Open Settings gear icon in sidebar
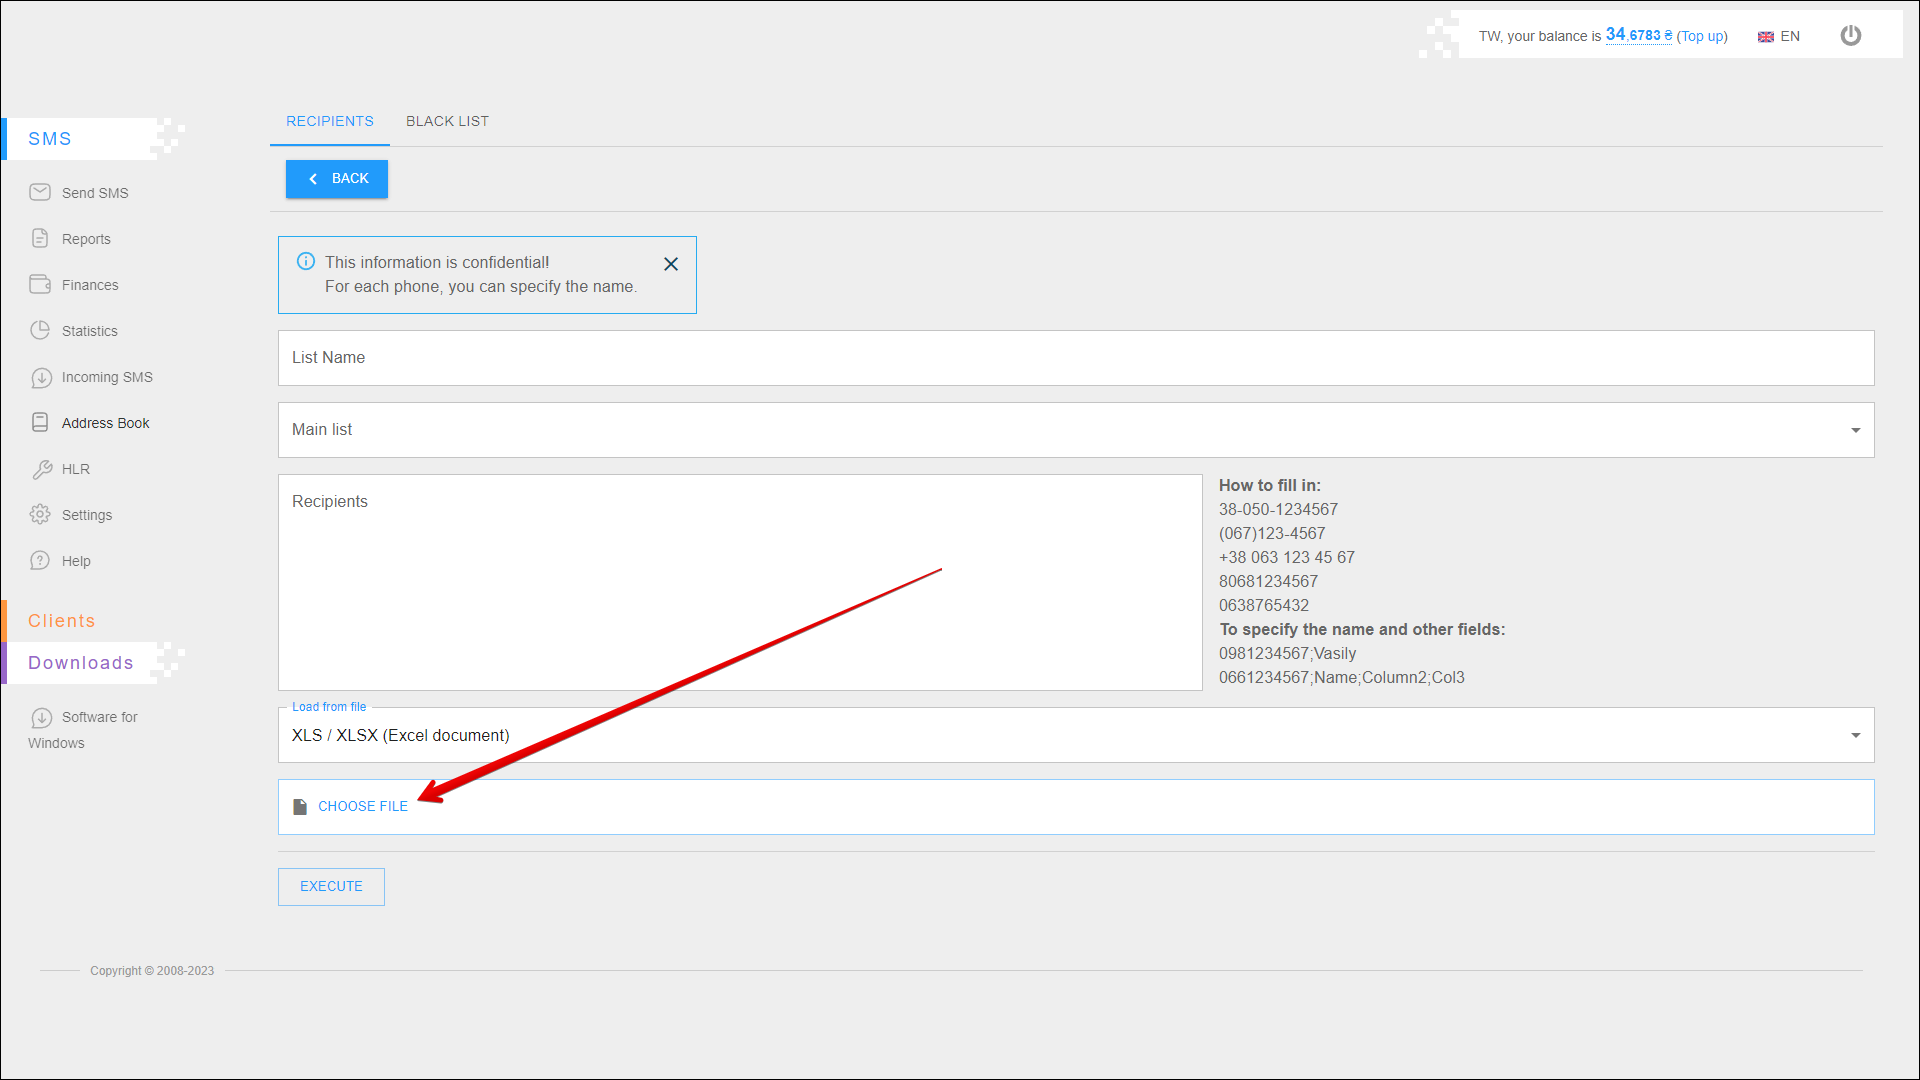This screenshot has width=1920, height=1080. click(40, 514)
